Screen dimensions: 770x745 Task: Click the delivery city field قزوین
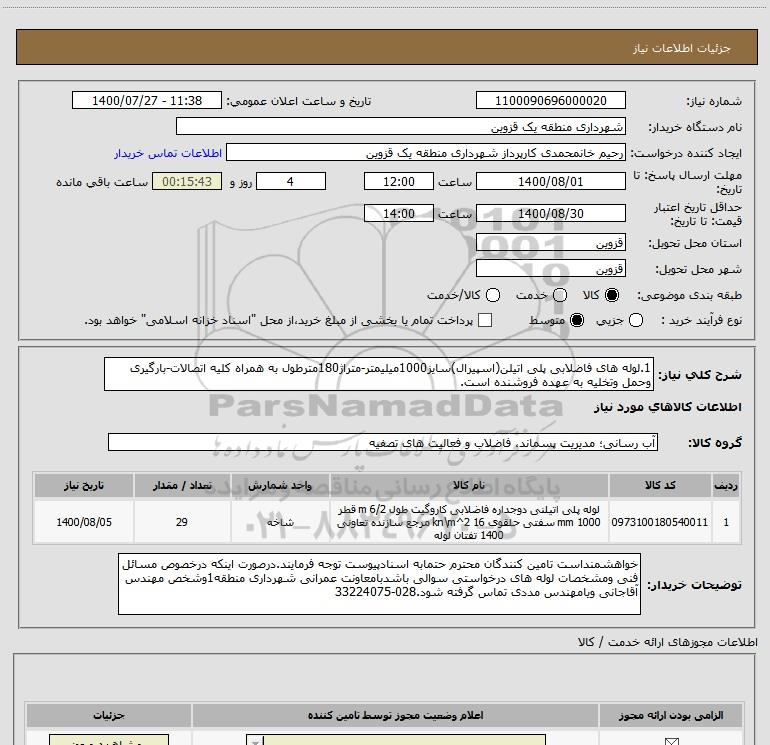point(550,269)
